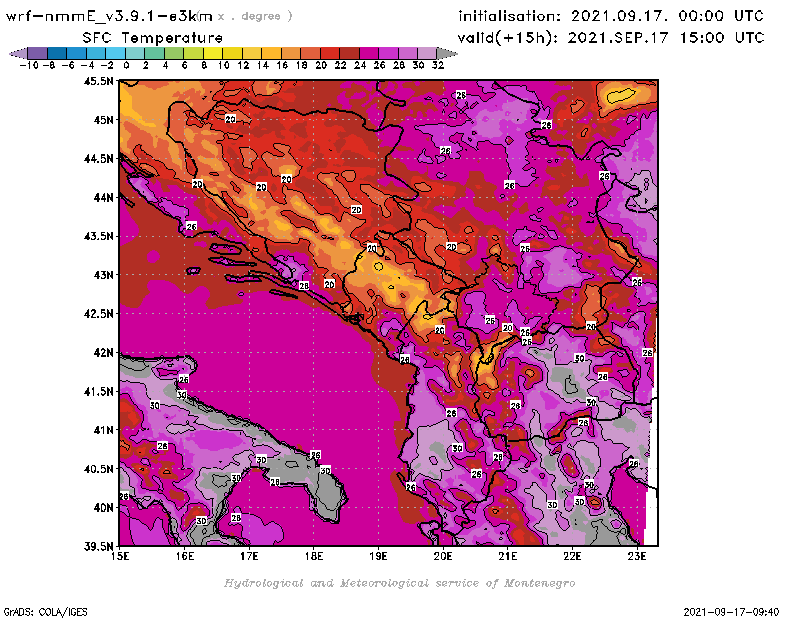This screenshot has width=800, height=618.
Task: Click the legend swatch between 4 and 6
Action: (x=174, y=53)
